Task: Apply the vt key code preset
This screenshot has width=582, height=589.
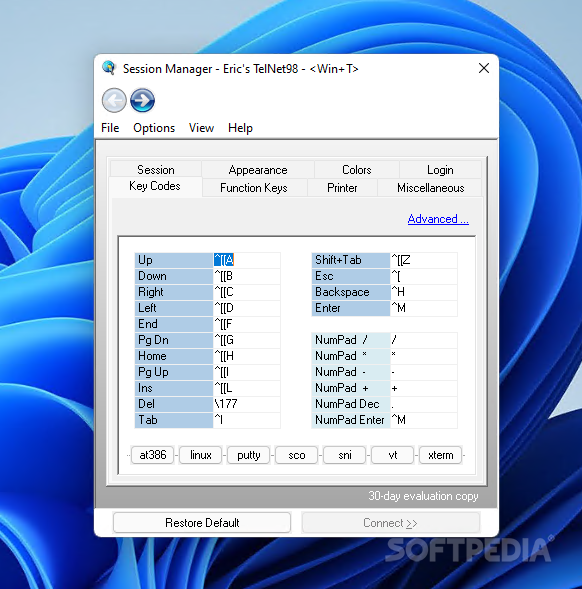Action: (393, 455)
